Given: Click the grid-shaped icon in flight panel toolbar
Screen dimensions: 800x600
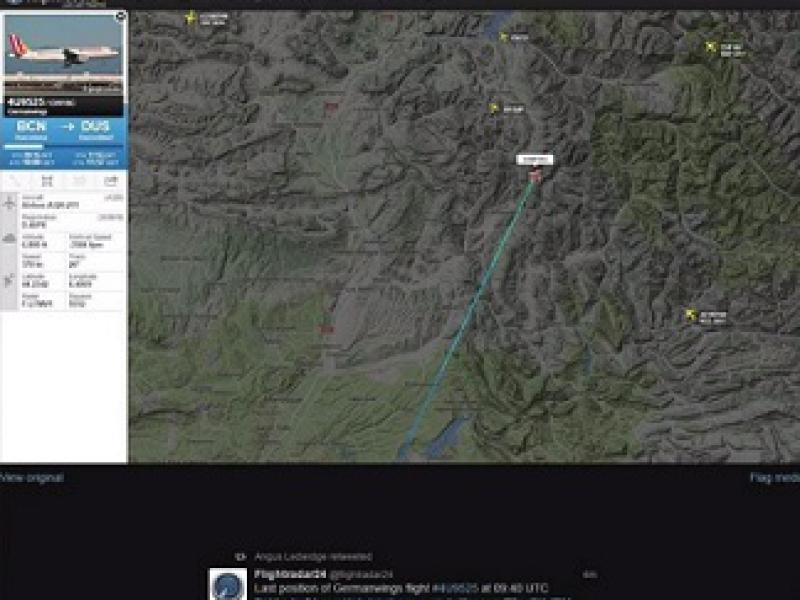Looking at the screenshot, I should pyautogui.click(x=47, y=180).
